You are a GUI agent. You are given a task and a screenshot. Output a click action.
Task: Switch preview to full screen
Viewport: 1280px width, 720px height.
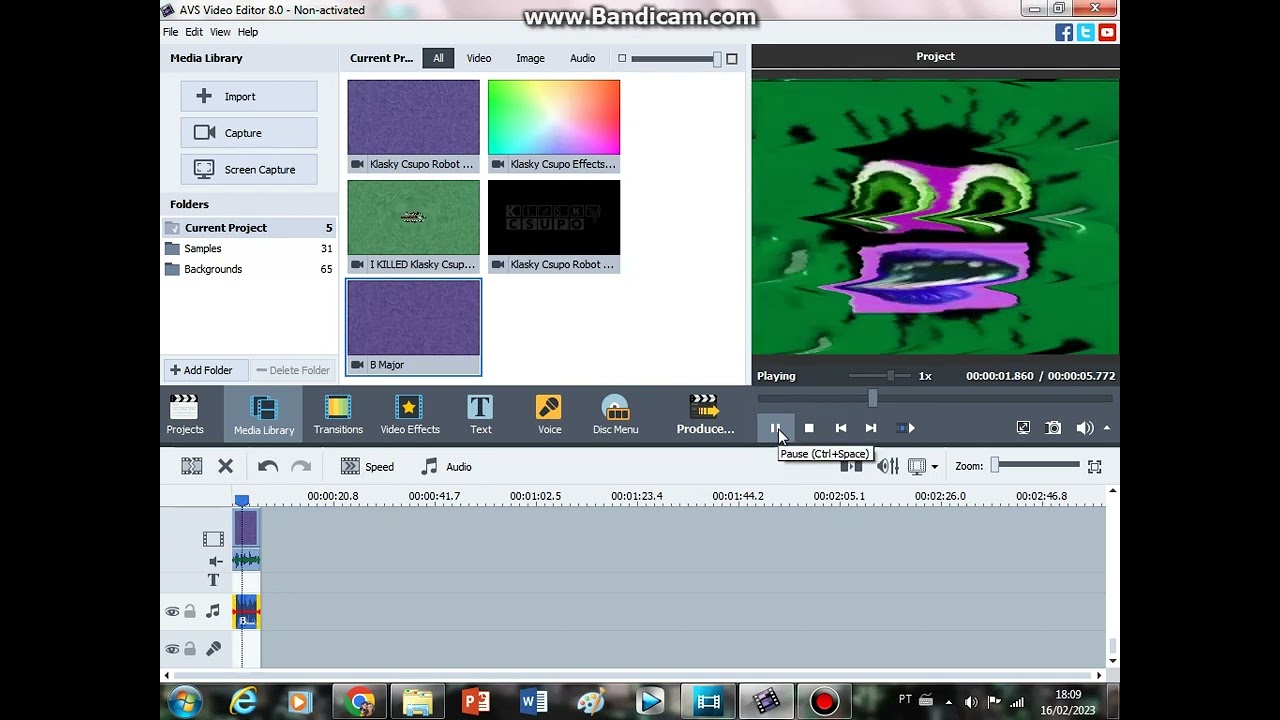tap(1023, 428)
